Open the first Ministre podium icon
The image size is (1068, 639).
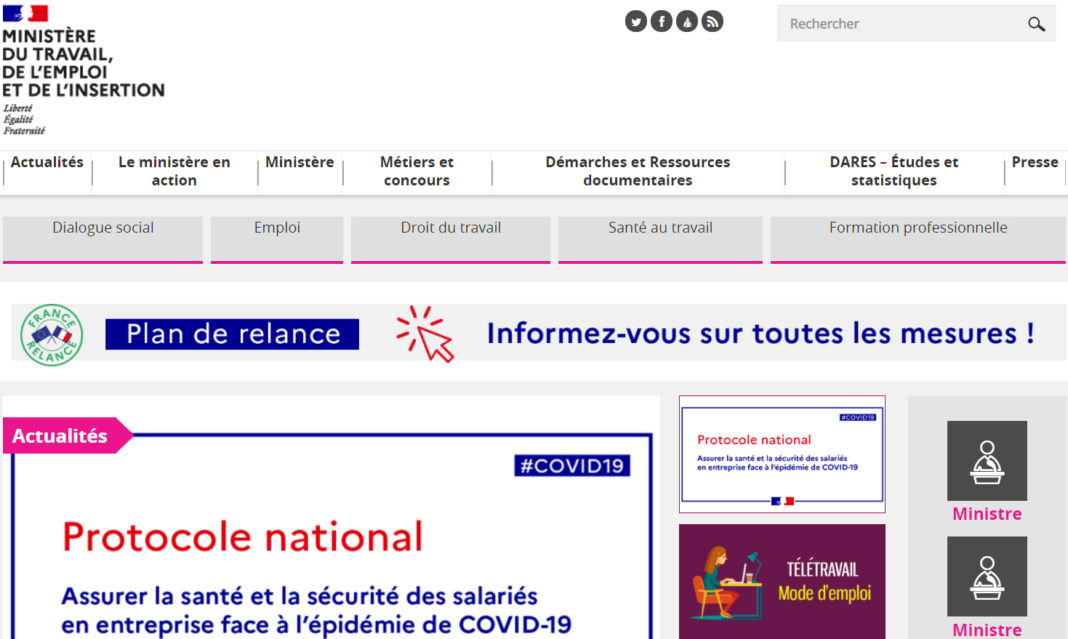(x=987, y=461)
